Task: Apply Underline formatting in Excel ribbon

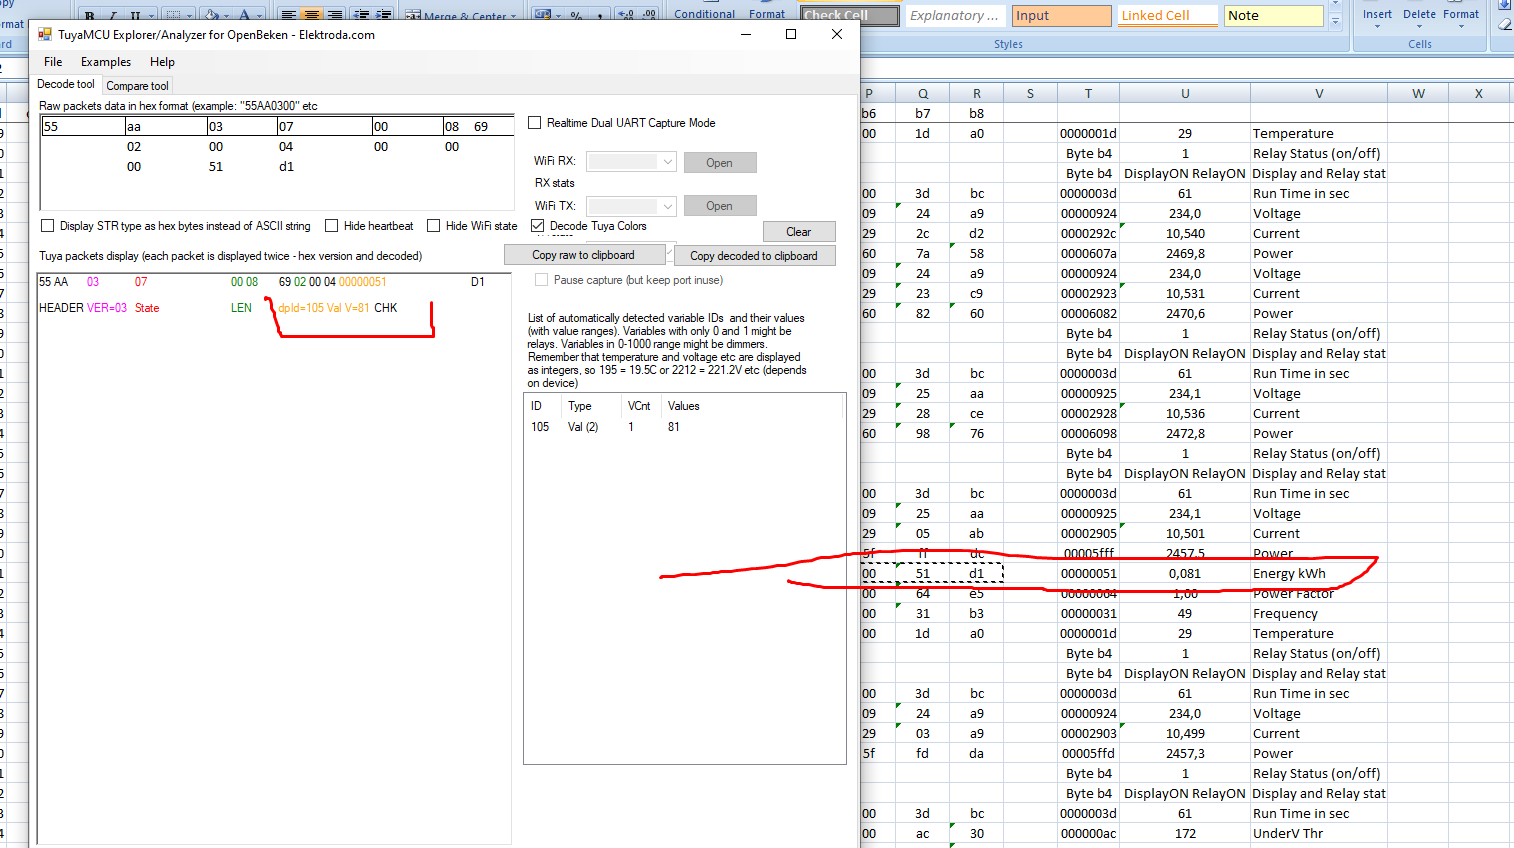Action: (x=134, y=16)
